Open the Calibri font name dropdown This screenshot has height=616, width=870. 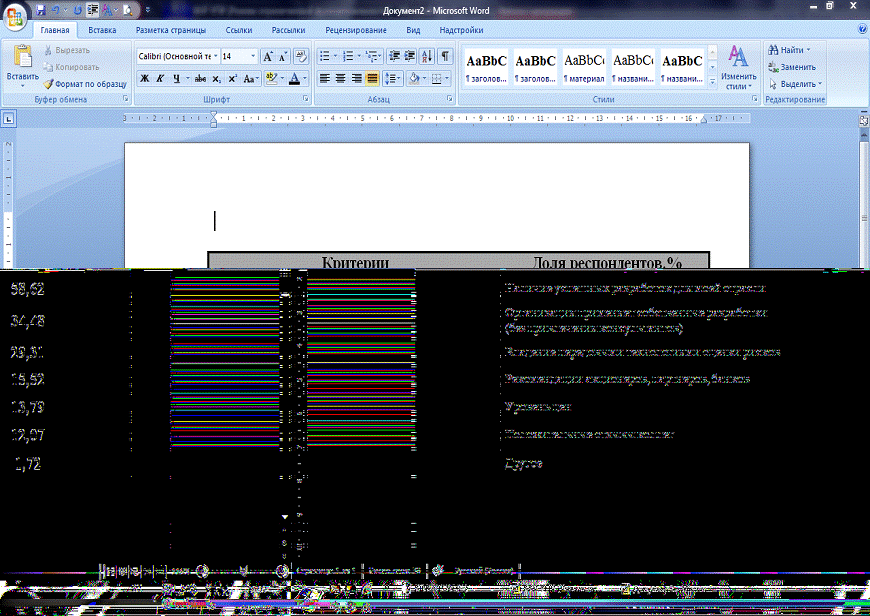pos(214,57)
